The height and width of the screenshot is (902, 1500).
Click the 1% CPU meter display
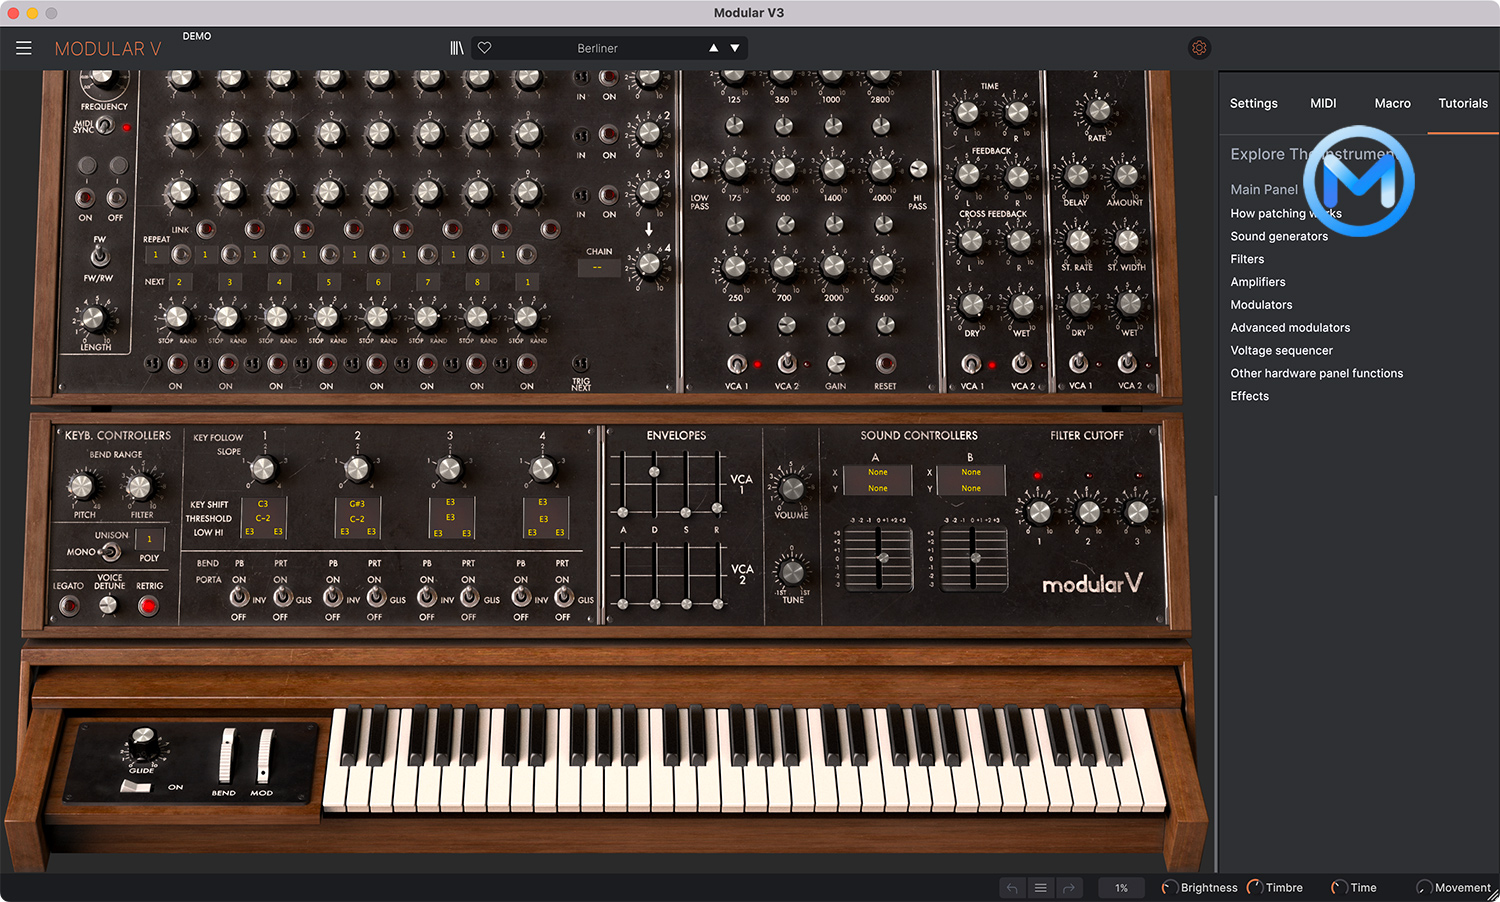1121,888
